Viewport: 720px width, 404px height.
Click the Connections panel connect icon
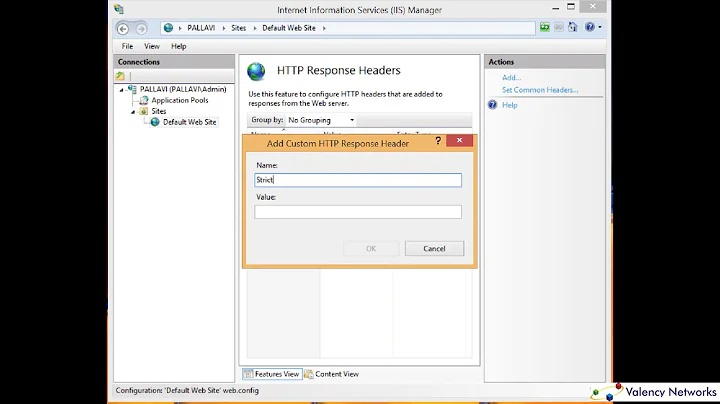click(120, 76)
